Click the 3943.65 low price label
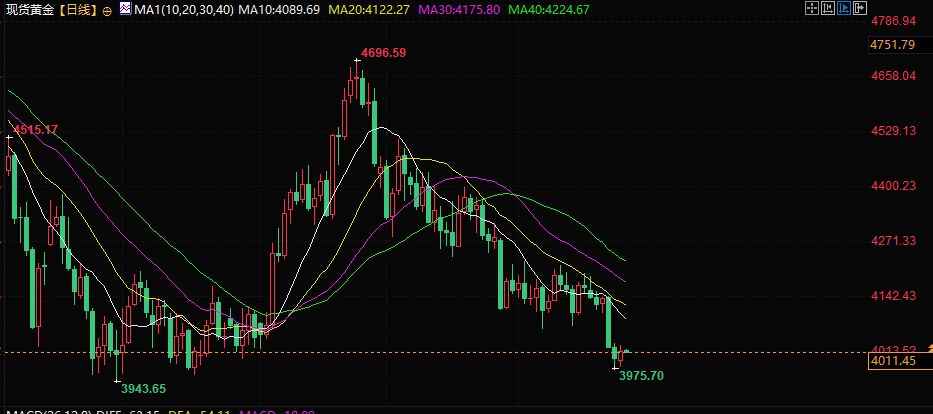The width and height of the screenshot is (933, 414). coord(143,389)
